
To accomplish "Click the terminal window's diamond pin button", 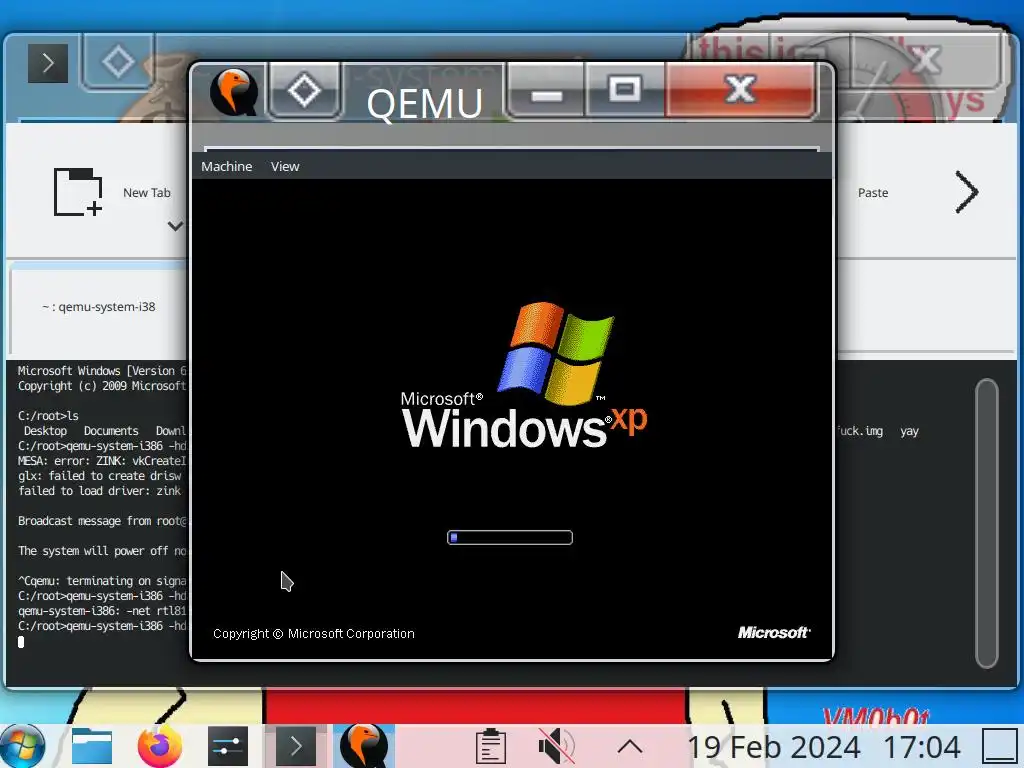I will (x=118, y=62).
